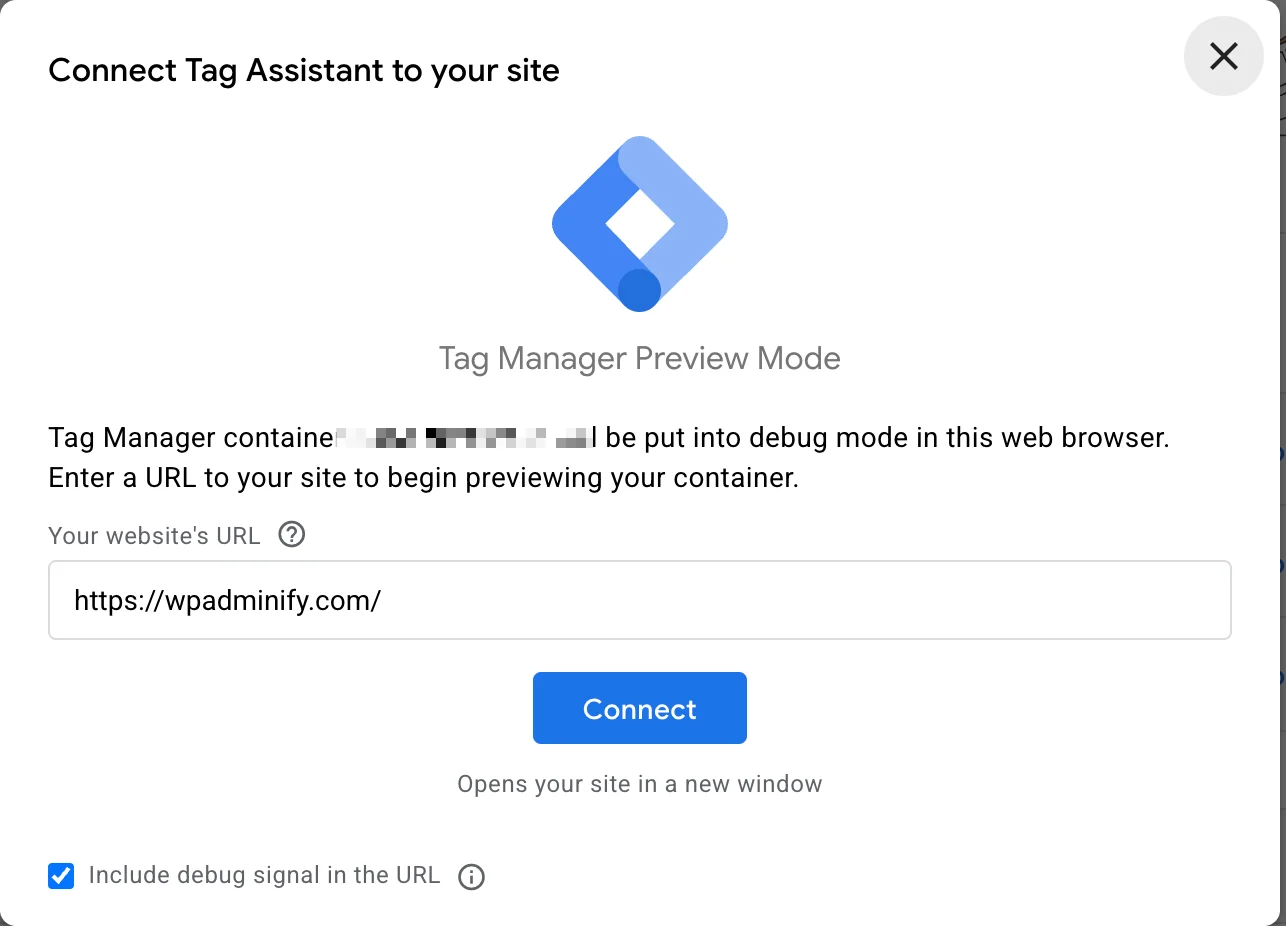
Task: Click the text Opens your site in a new window
Action: click(x=639, y=784)
